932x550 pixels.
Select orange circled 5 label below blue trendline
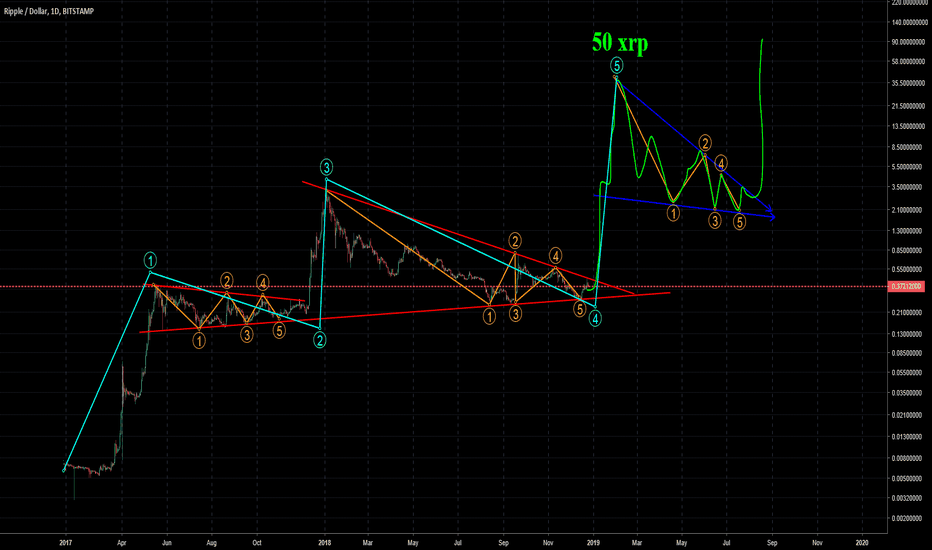coord(739,222)
